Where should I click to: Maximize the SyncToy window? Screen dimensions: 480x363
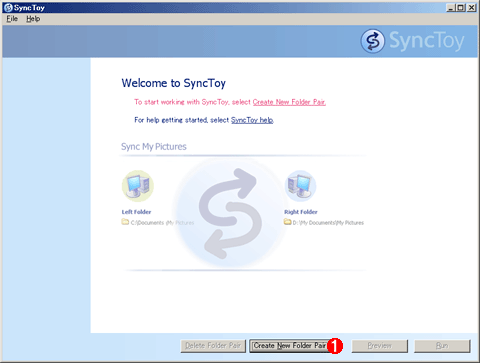(460, 7)
